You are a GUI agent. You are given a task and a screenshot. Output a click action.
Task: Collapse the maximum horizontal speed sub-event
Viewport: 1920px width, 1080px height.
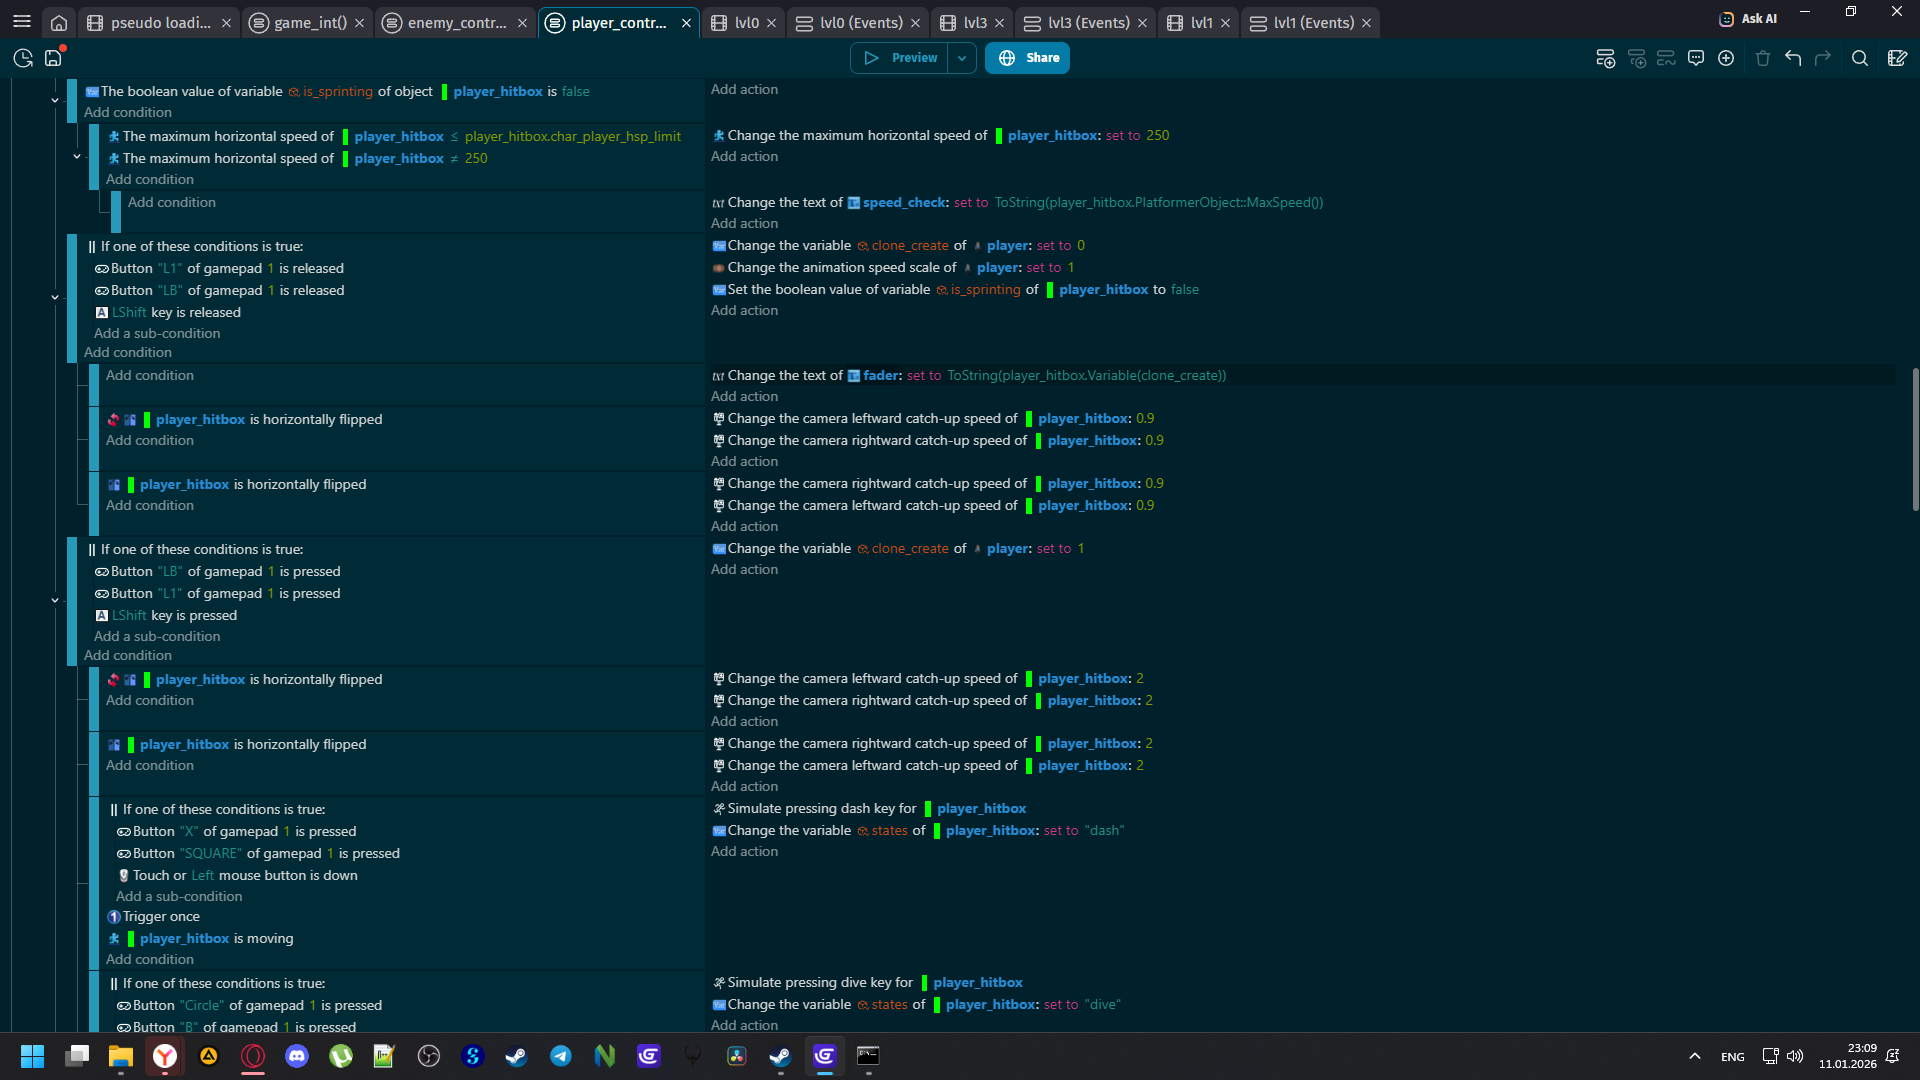(77, 156)
